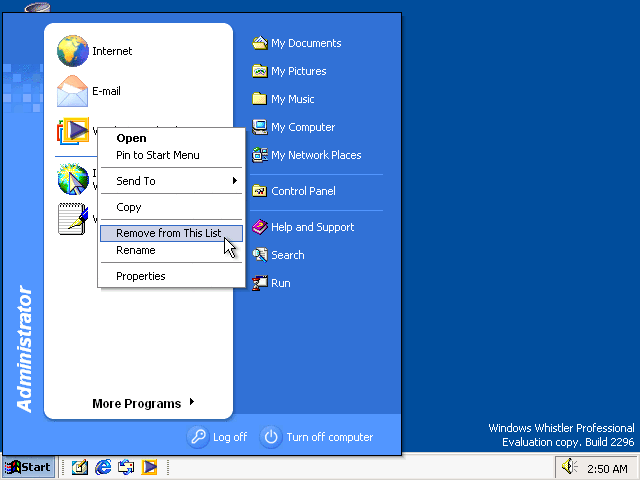Click the My Computer icon
Viewport: 640px width, 480px height.
(x=260, y=127)
